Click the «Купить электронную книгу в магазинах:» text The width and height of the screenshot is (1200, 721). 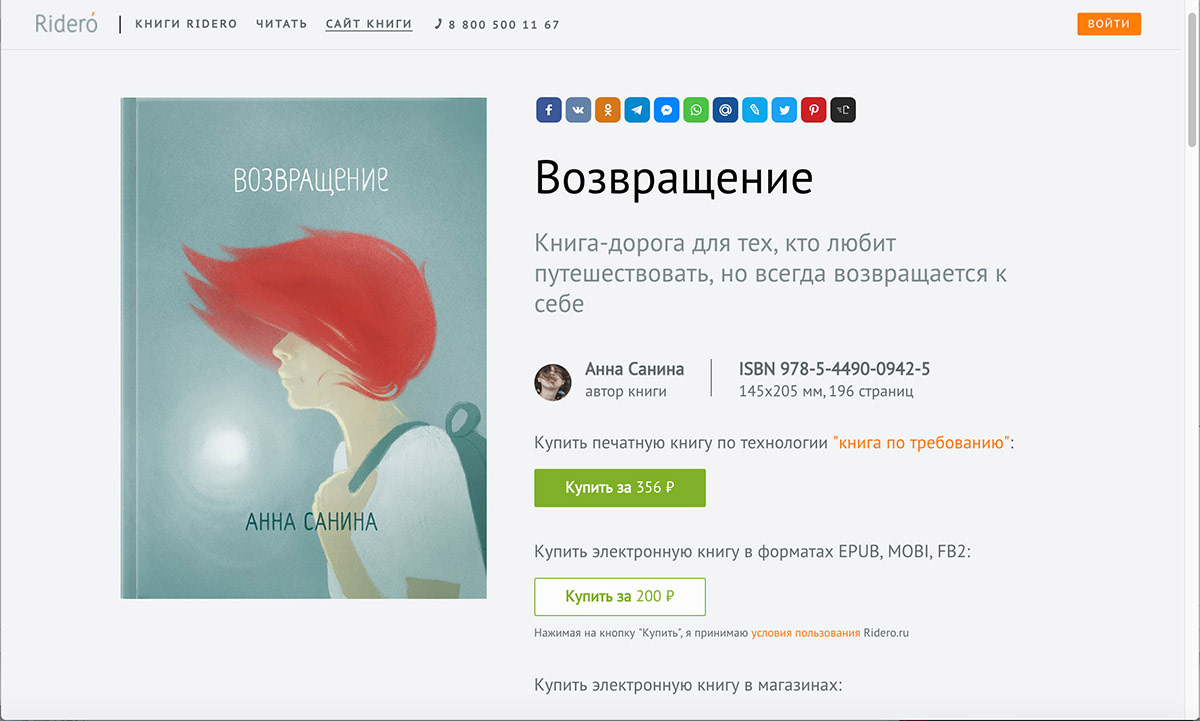(689, 686)
